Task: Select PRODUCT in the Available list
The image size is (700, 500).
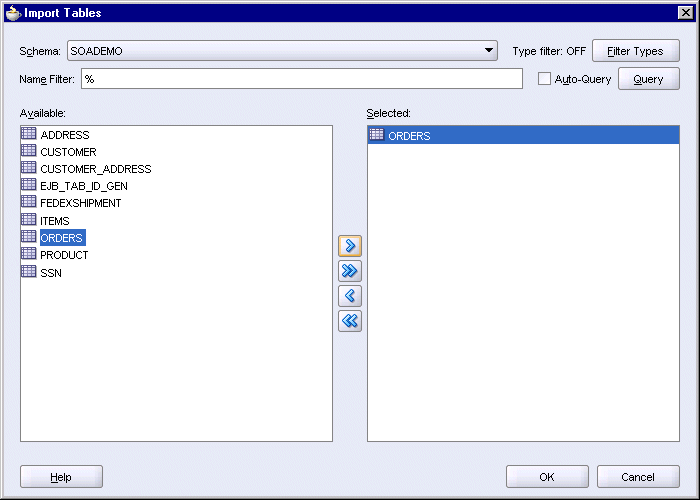Action: [64, 255]
